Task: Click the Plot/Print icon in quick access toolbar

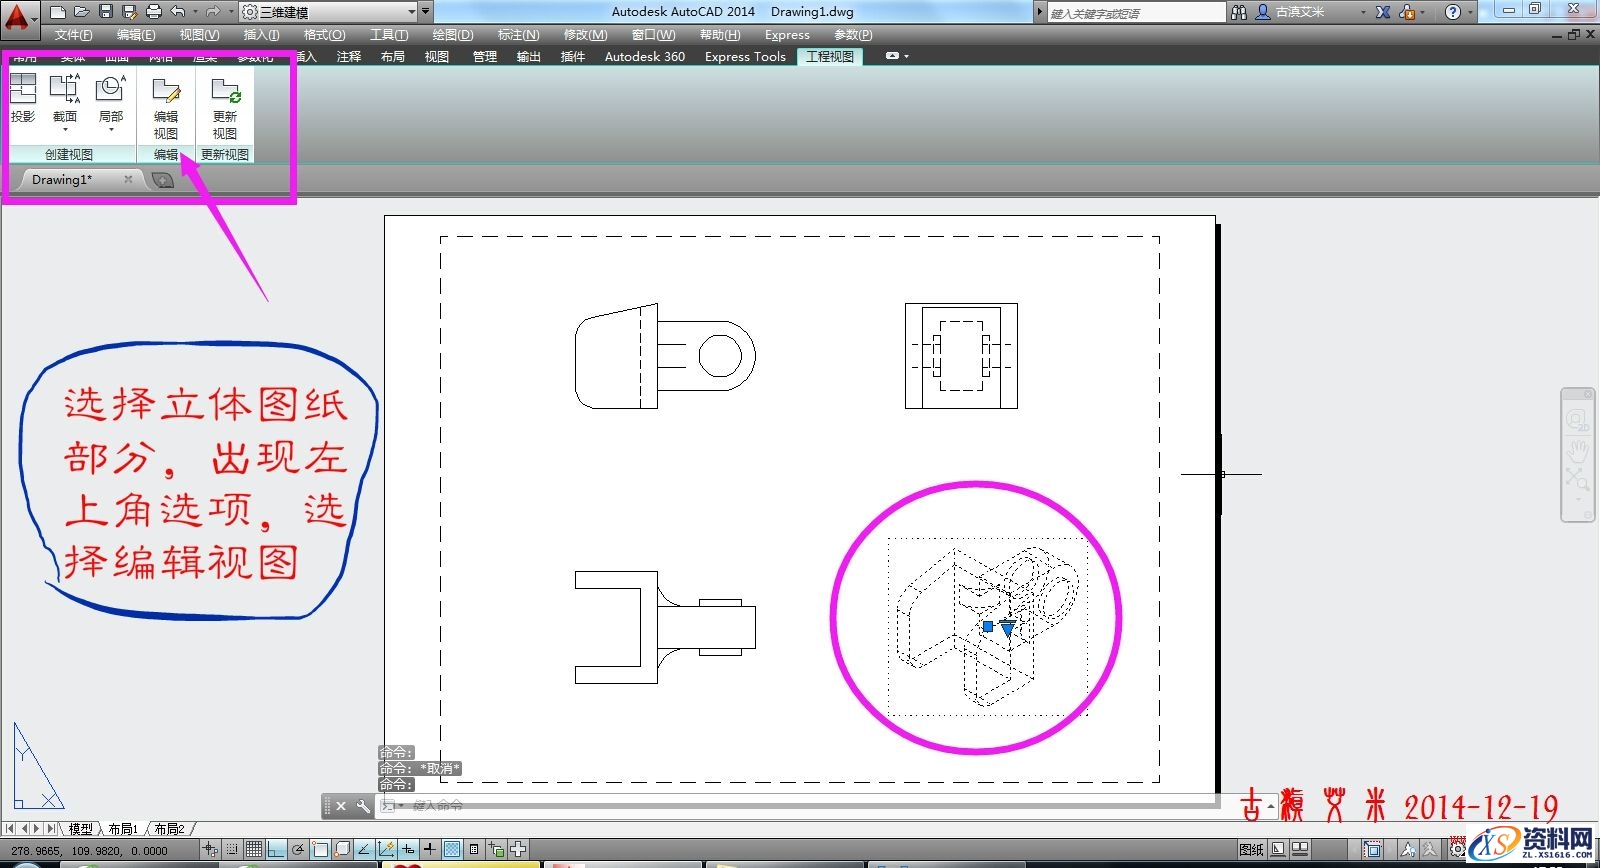Action: coord(153,12)
